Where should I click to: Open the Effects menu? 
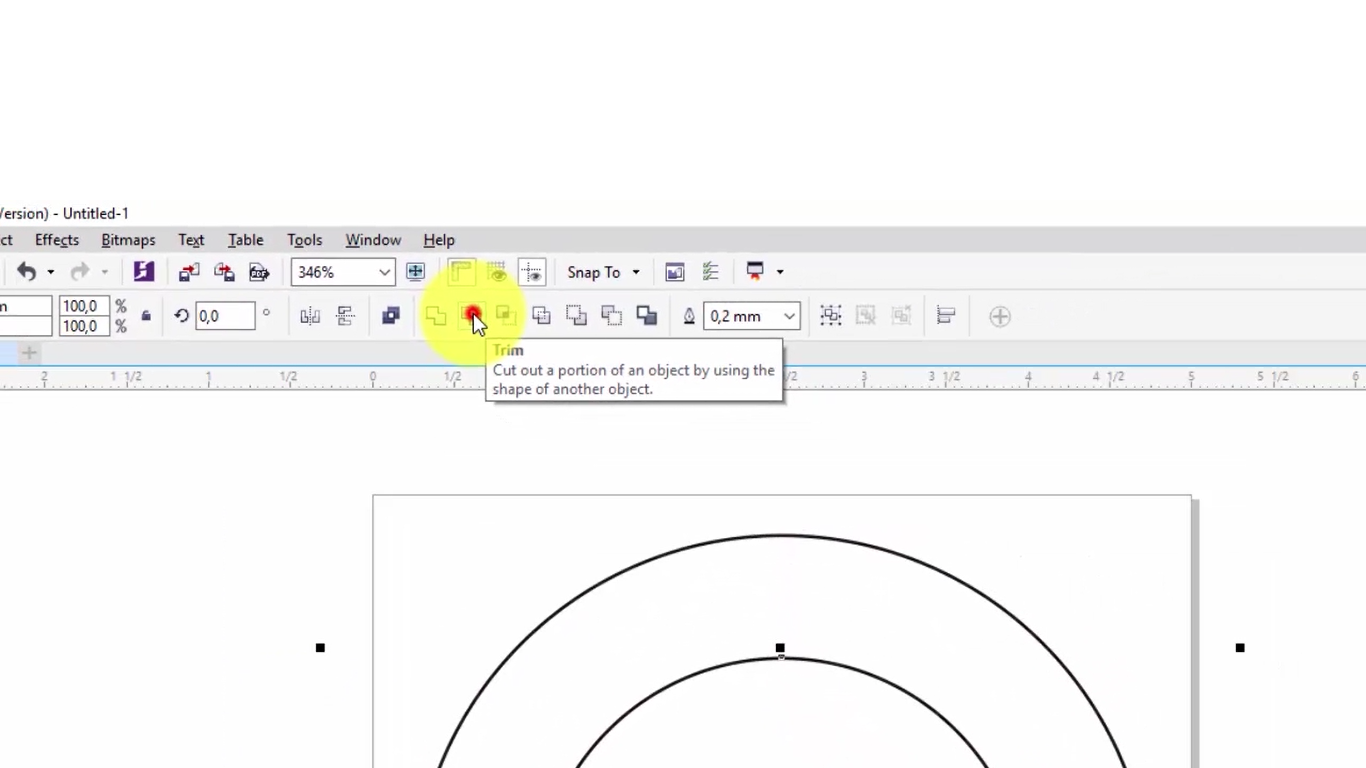pos(57,240)
